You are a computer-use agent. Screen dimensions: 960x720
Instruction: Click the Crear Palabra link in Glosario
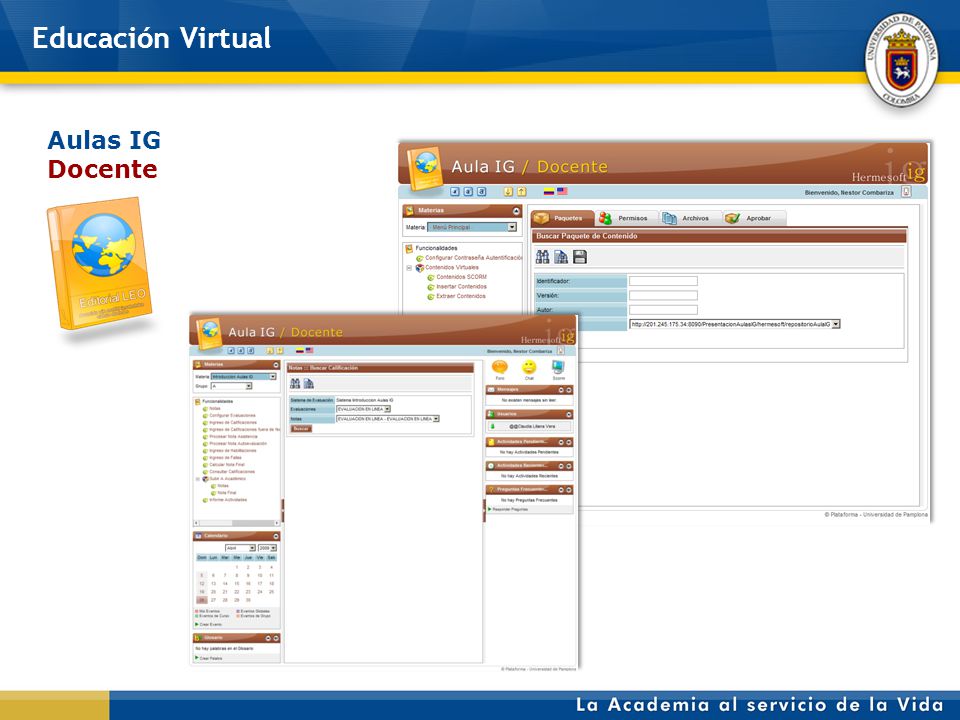tap(211, 658)
